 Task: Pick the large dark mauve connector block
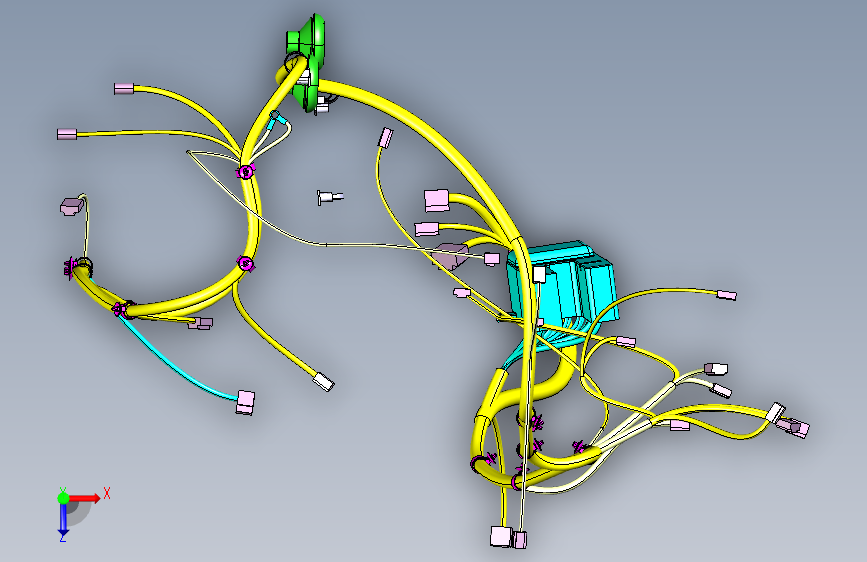pos(450,257)
